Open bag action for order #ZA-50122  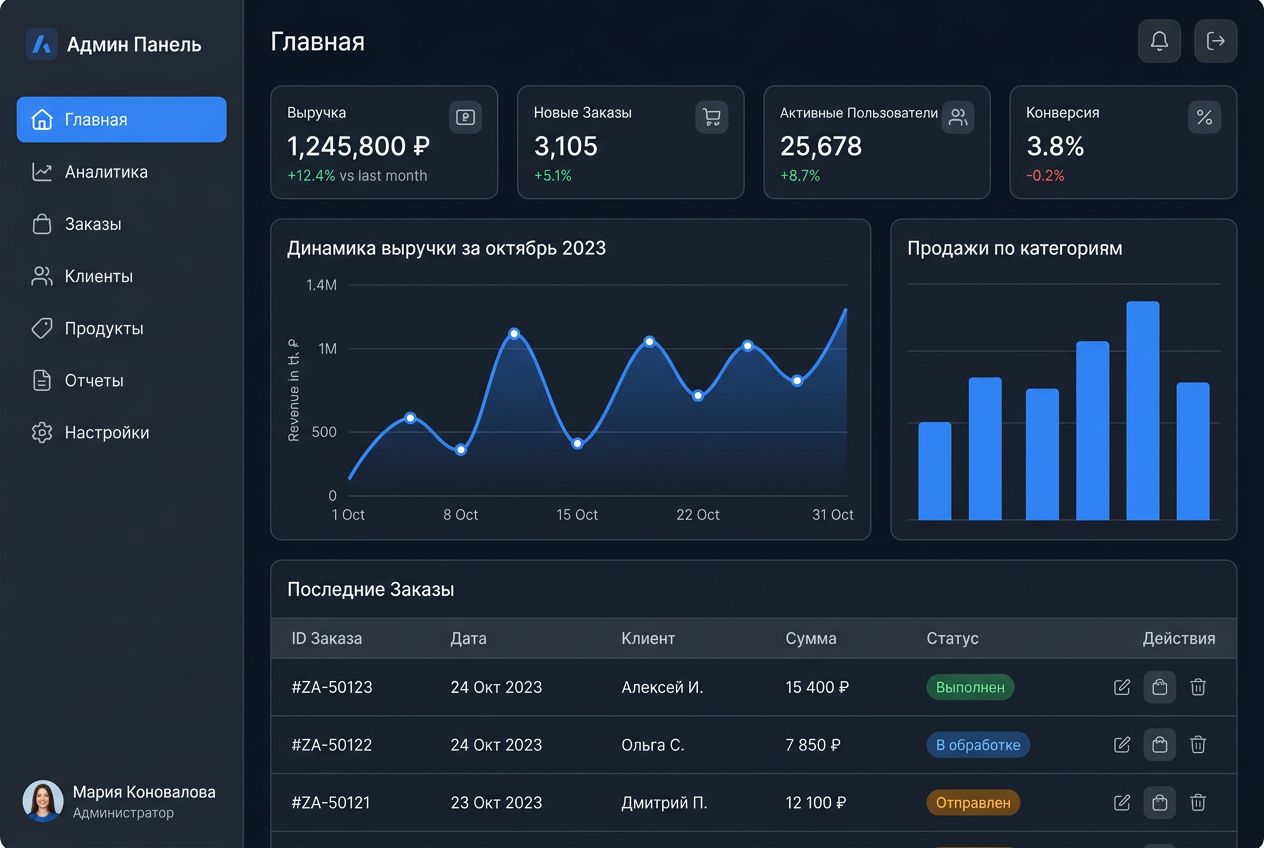point(1160,745)
